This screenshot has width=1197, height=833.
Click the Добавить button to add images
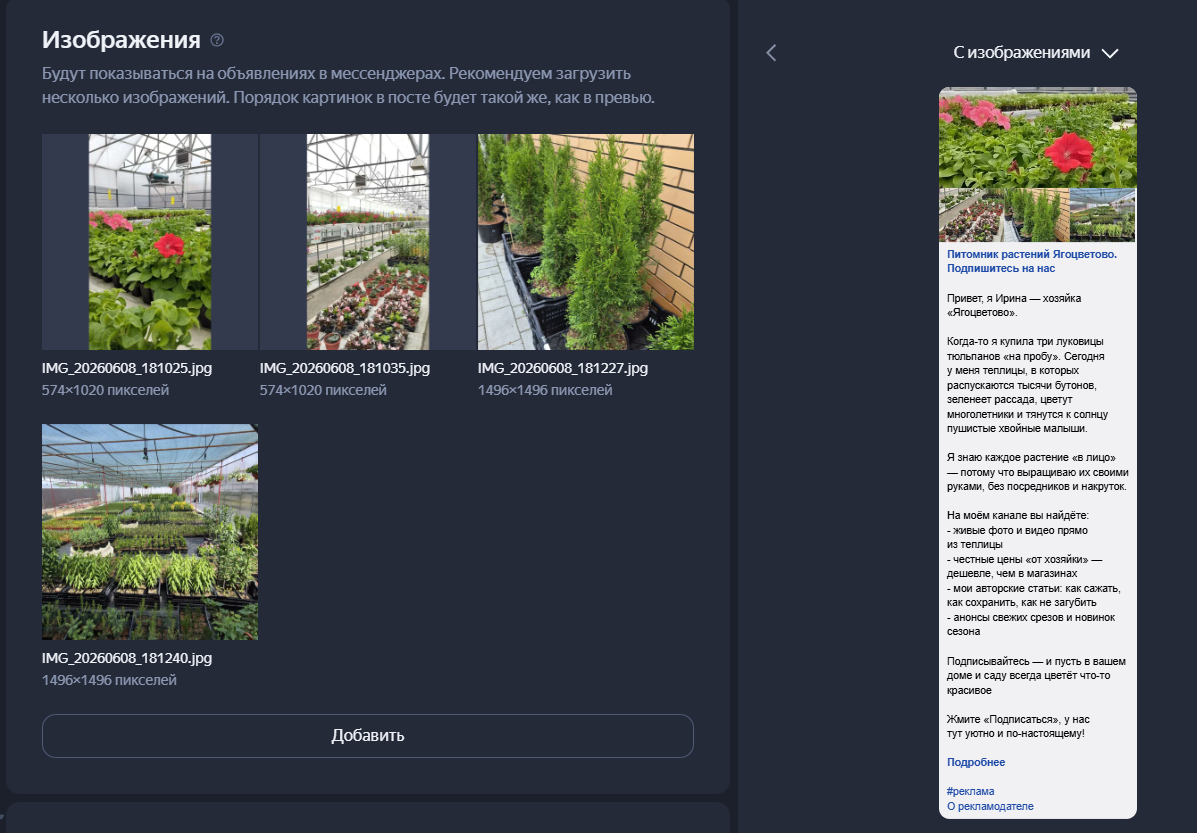pos(367,736)
